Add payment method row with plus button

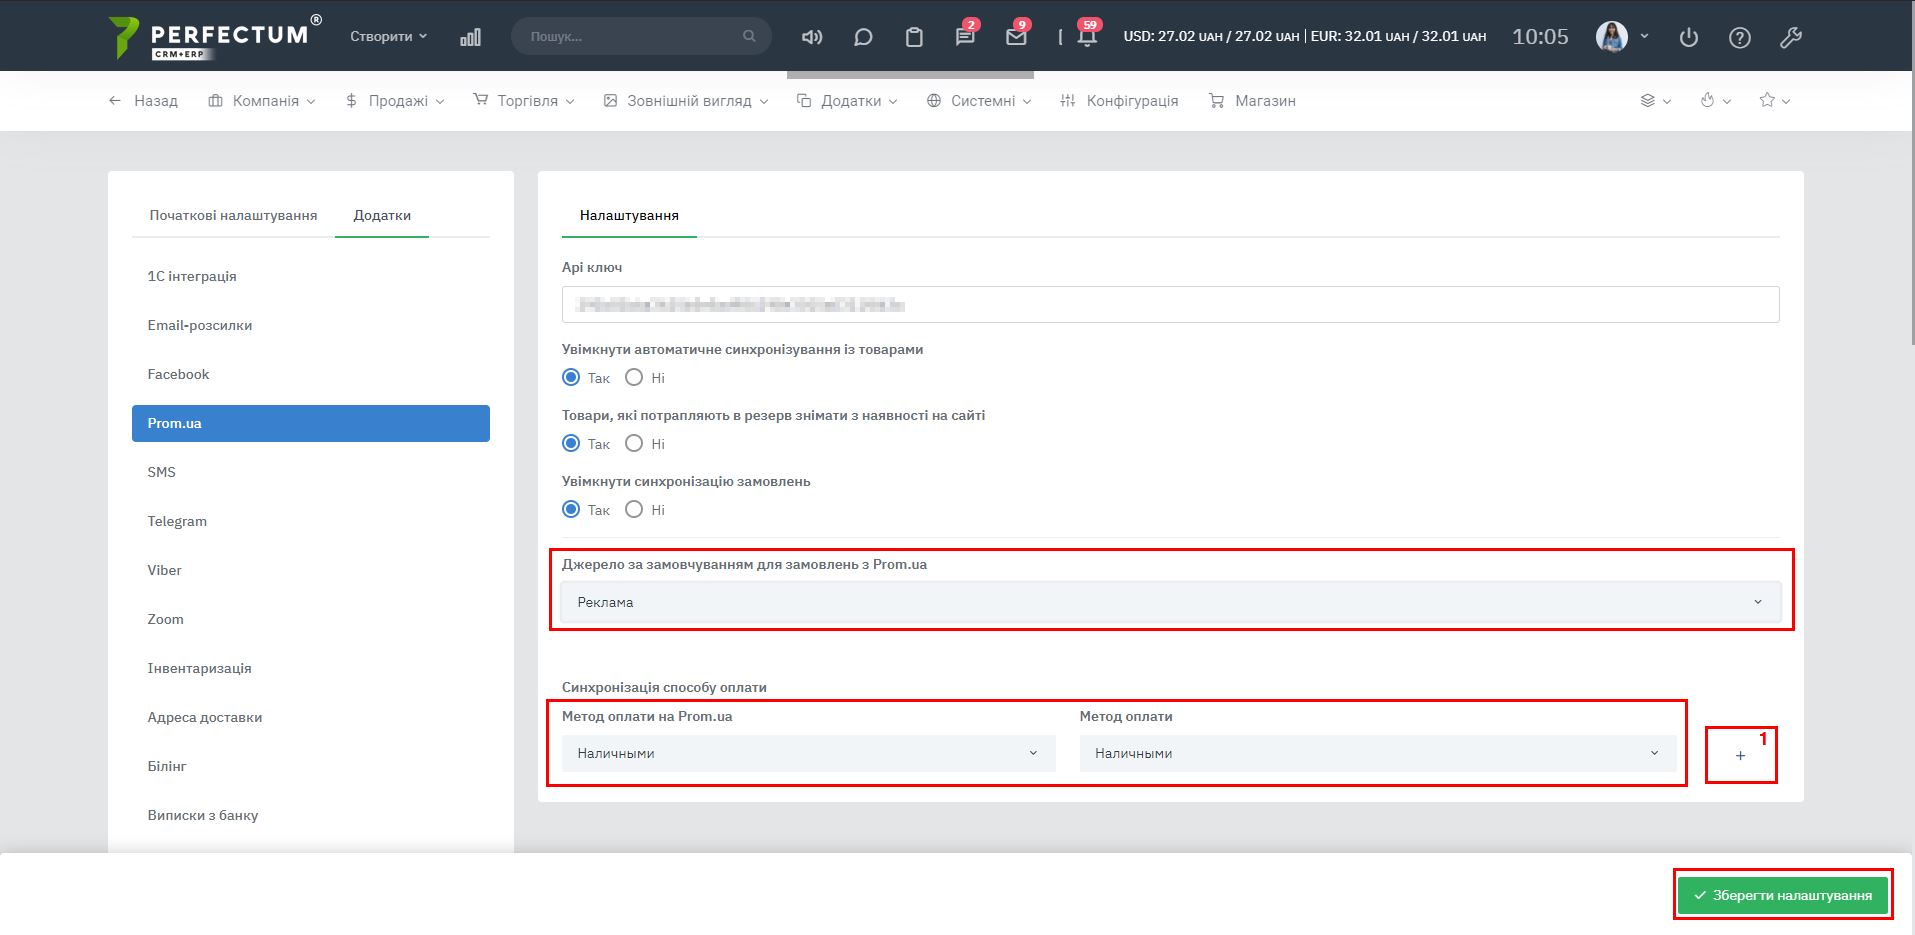[x=1740, y=756]
